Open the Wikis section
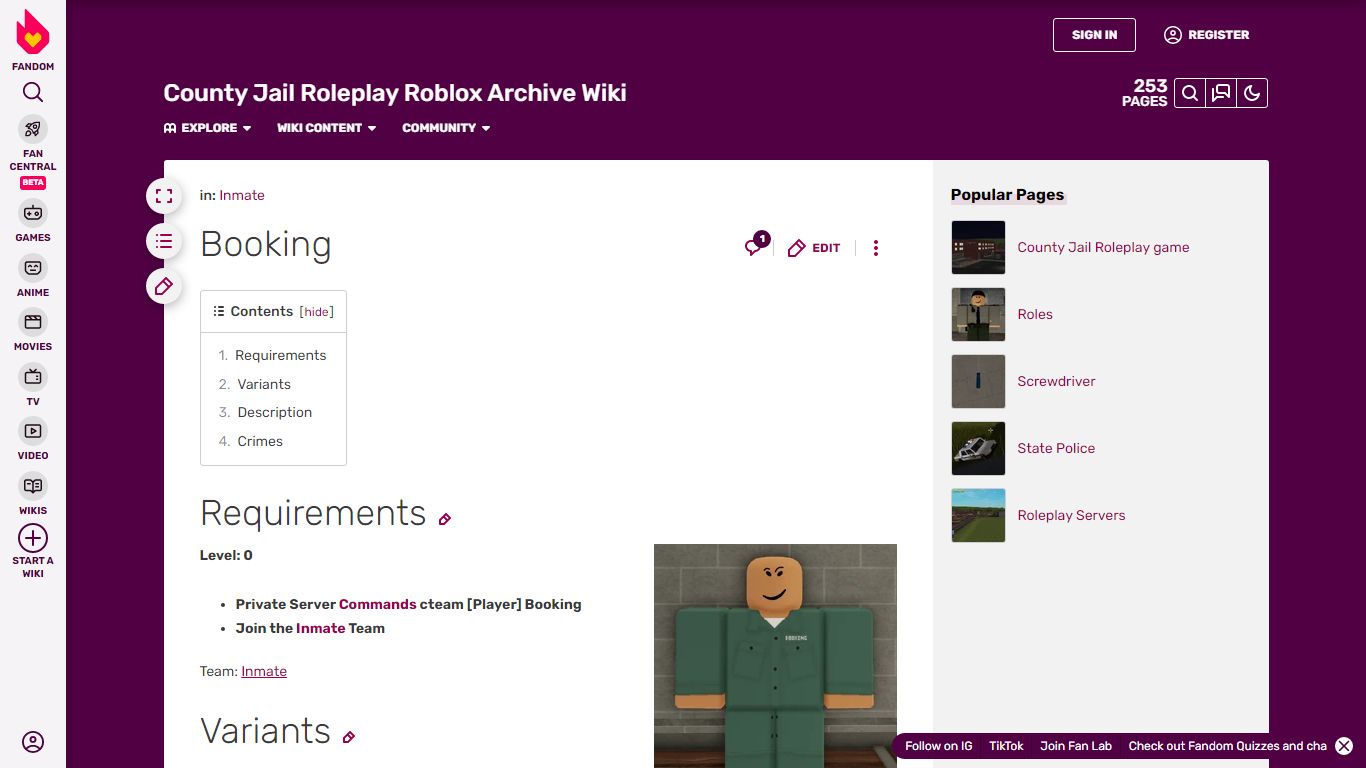Image resolution: width=1366 pixels, height=768 pixels. click(33, 494)
